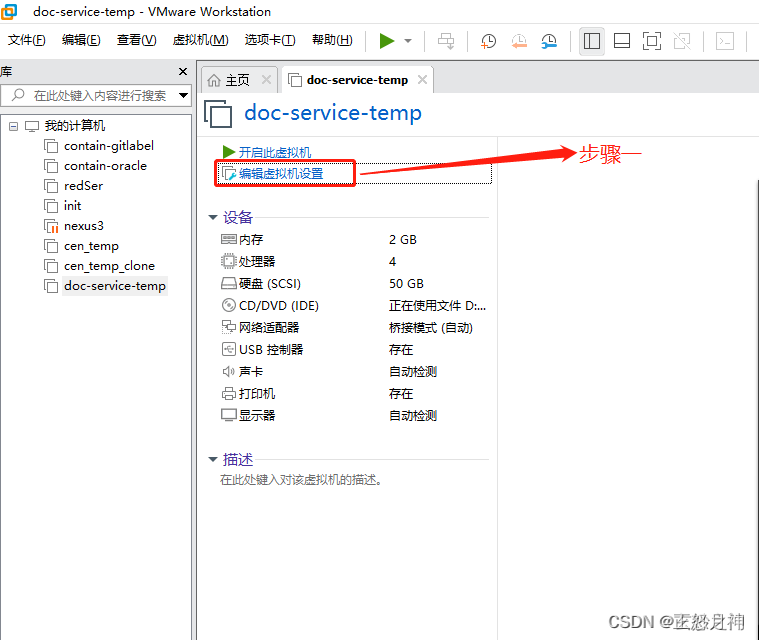Click the 显示器 display device row
759x640 pixels.
pyautogui.click(x=353, y=416)
